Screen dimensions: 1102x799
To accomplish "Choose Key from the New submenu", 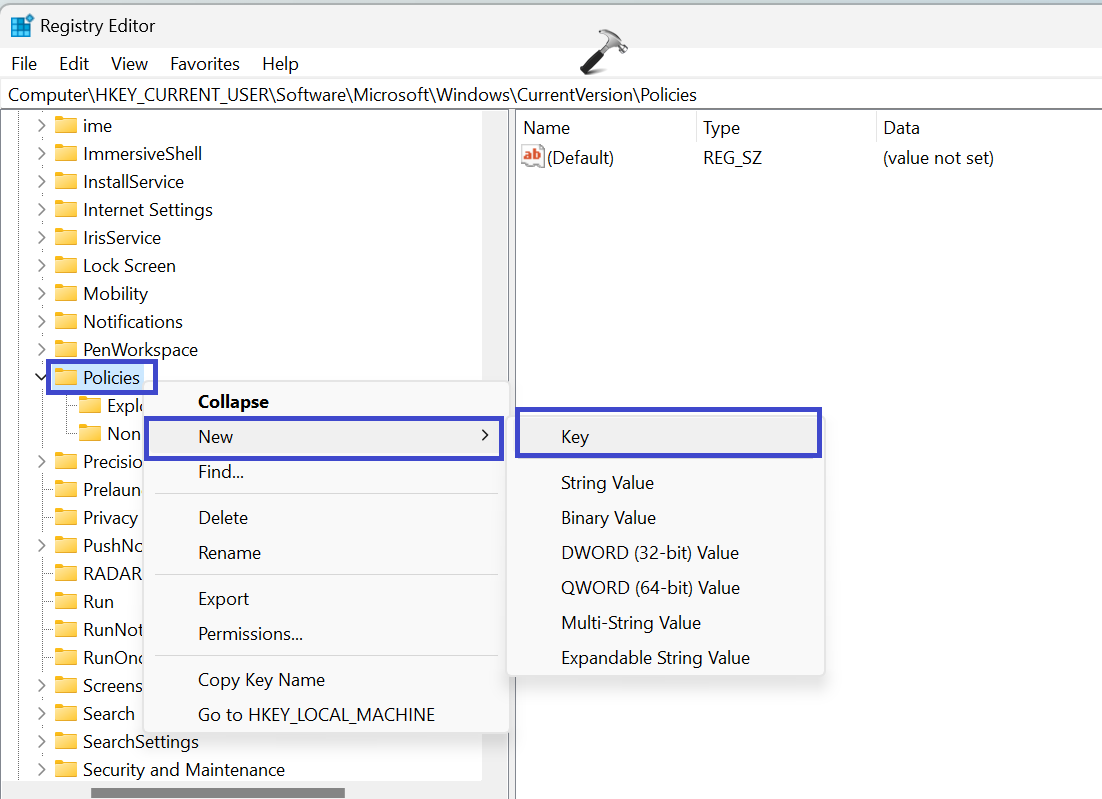I will tap(575, 437).
